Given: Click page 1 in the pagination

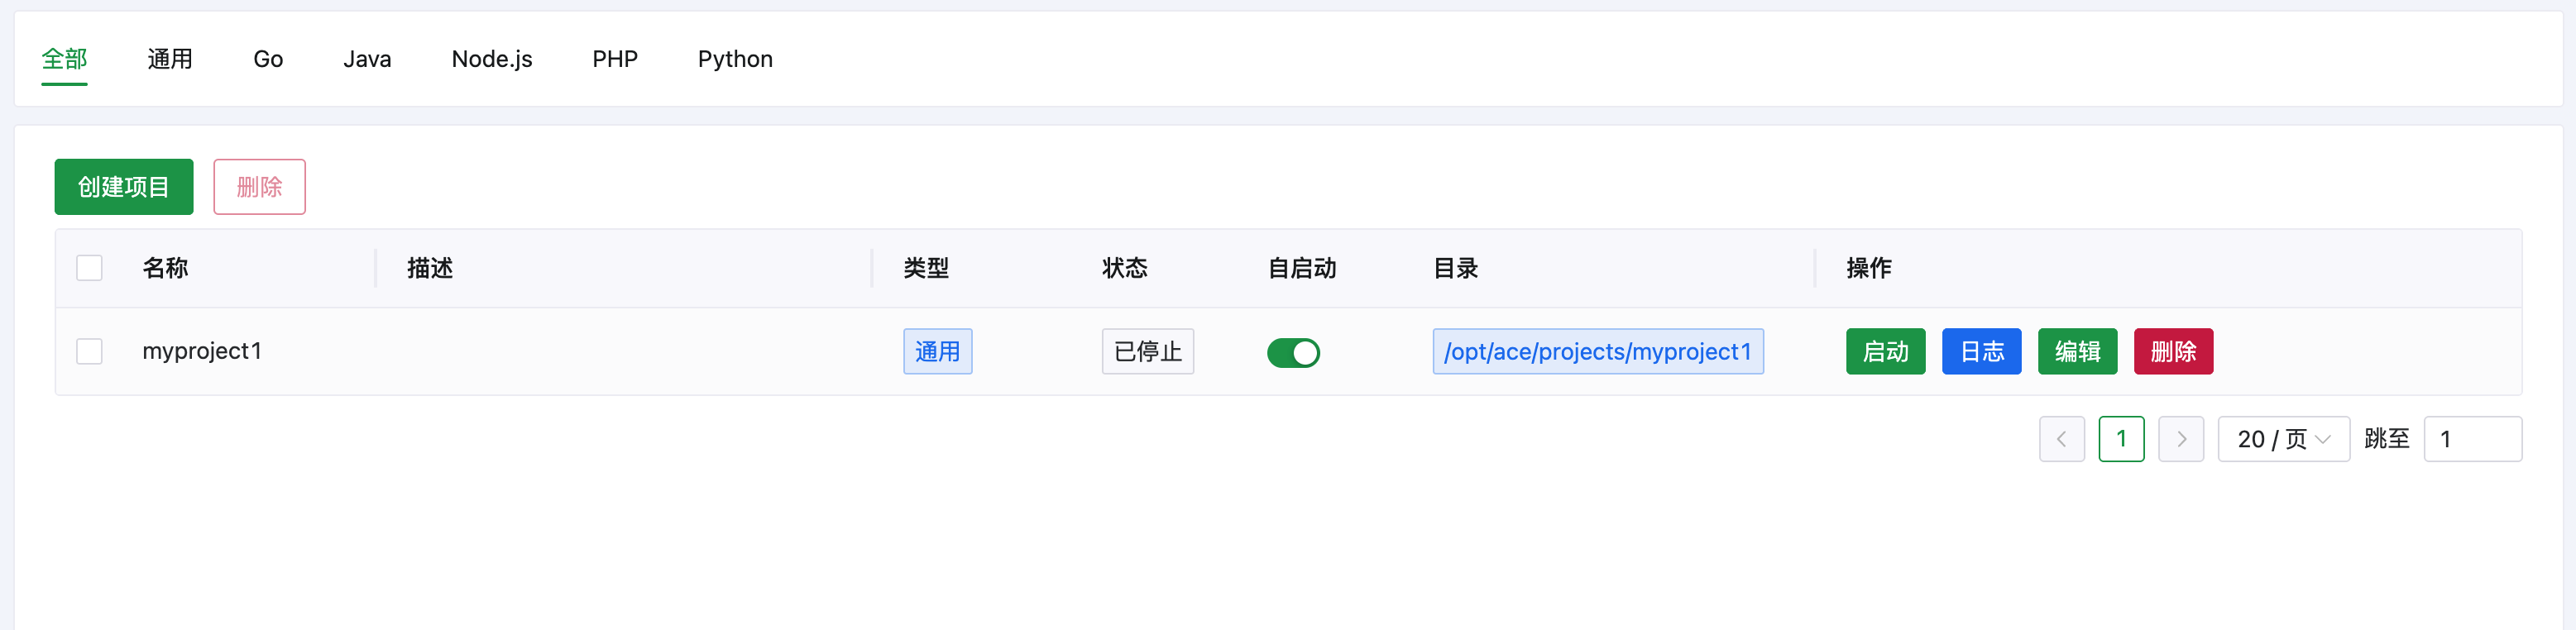Looking at the screenshot, I should [x=2121, y=438].
